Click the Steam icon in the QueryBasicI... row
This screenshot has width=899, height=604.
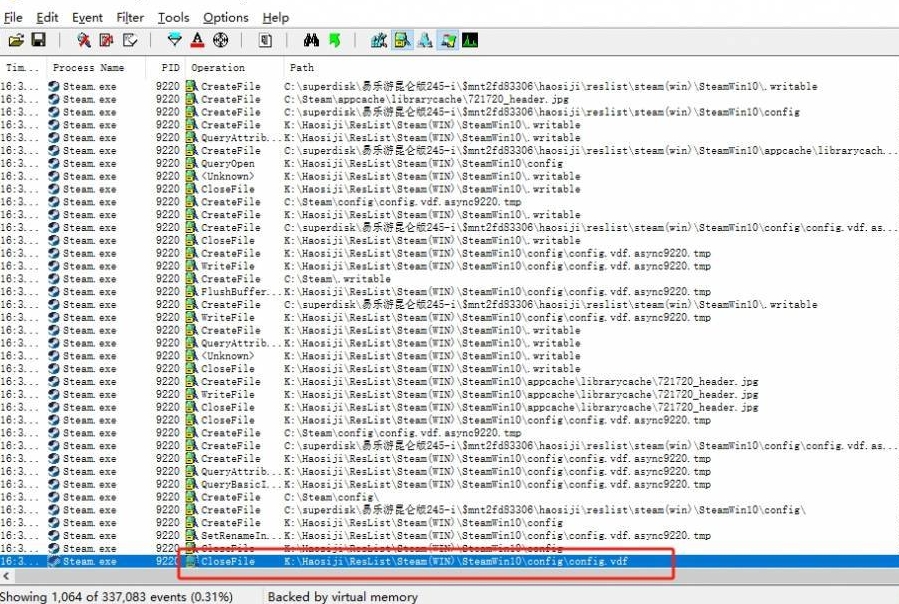(x=54, y=484)
